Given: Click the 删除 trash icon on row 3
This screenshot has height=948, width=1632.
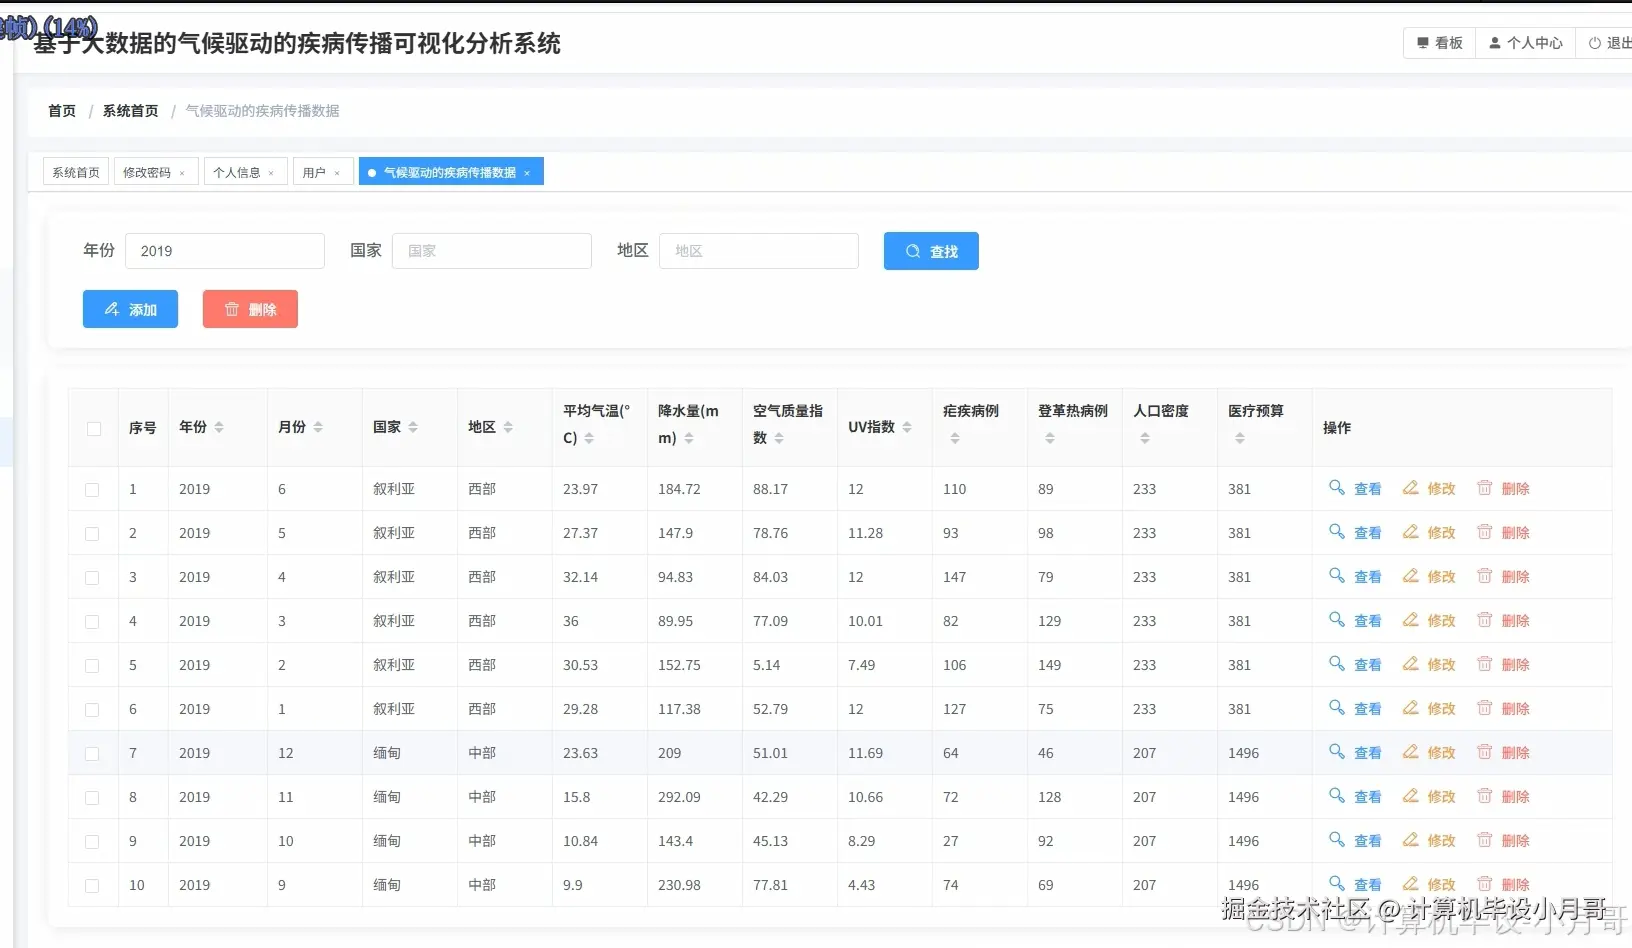Looking at the screenshot, I should [1484, 577].
